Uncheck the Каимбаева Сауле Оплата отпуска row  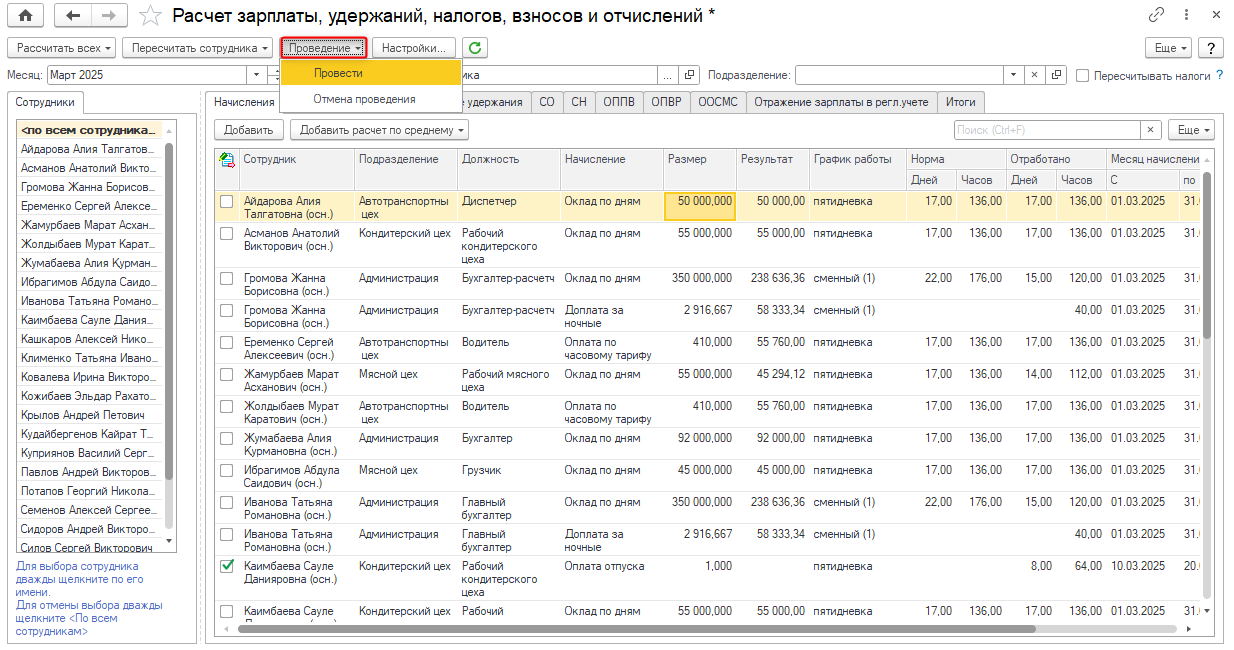227,567
